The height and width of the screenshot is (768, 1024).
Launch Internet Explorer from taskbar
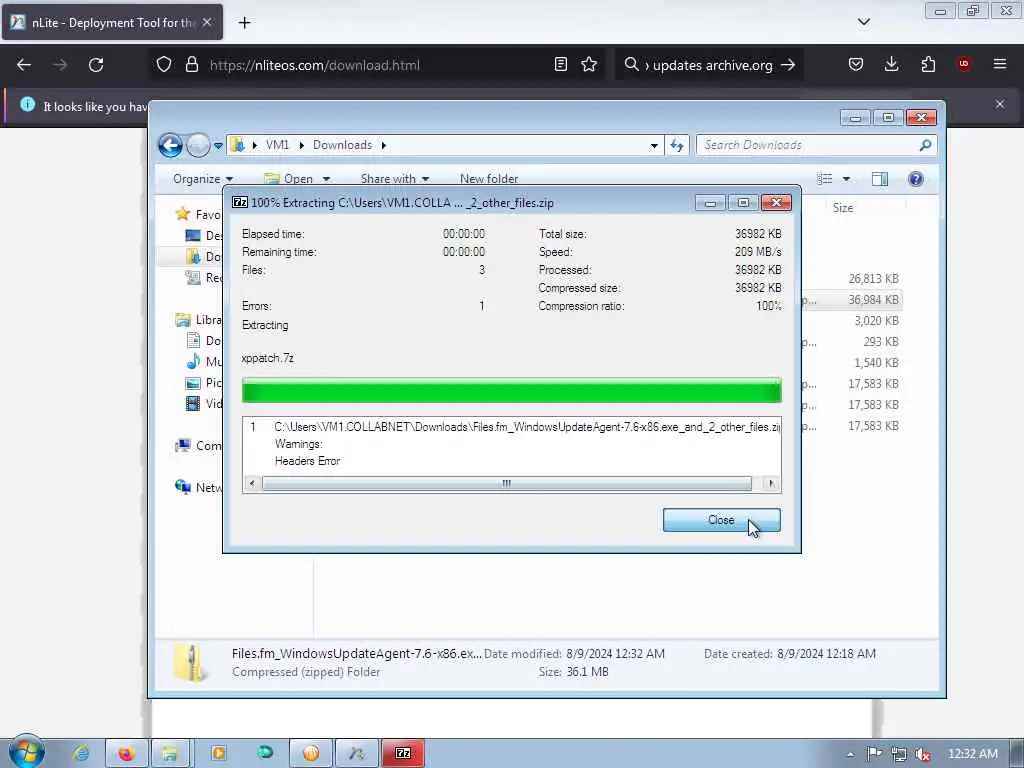coord(82,753)
